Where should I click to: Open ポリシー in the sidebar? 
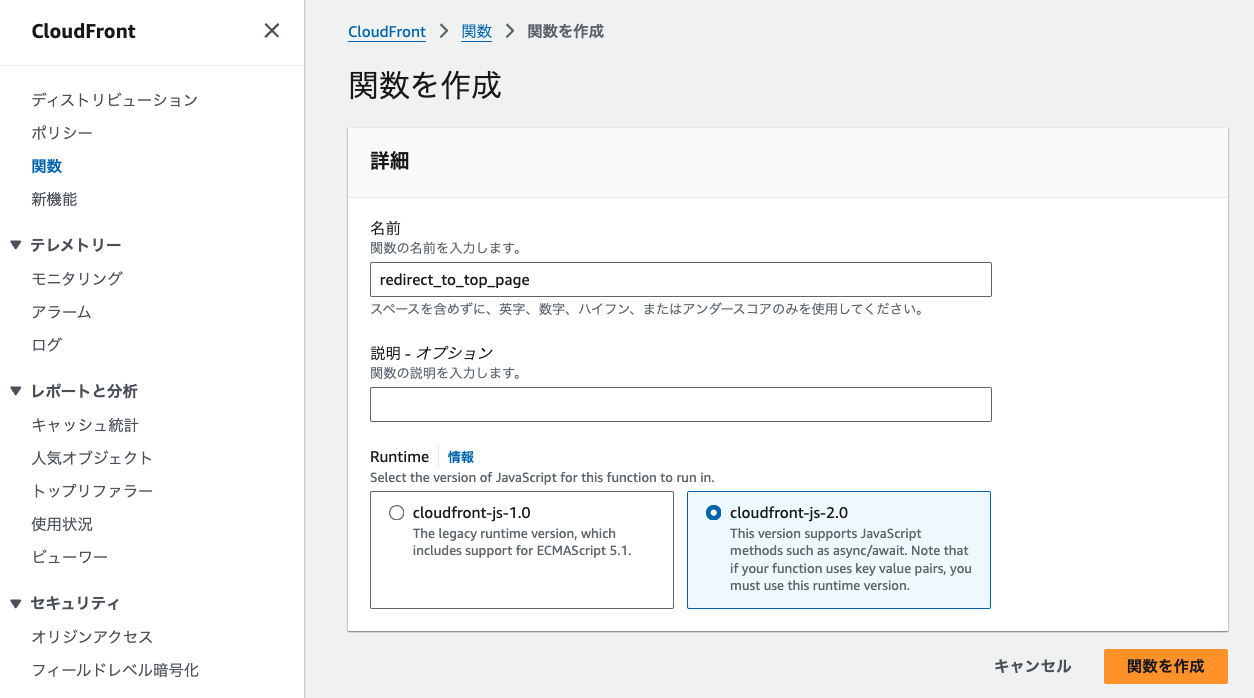(x=62, y=133)
